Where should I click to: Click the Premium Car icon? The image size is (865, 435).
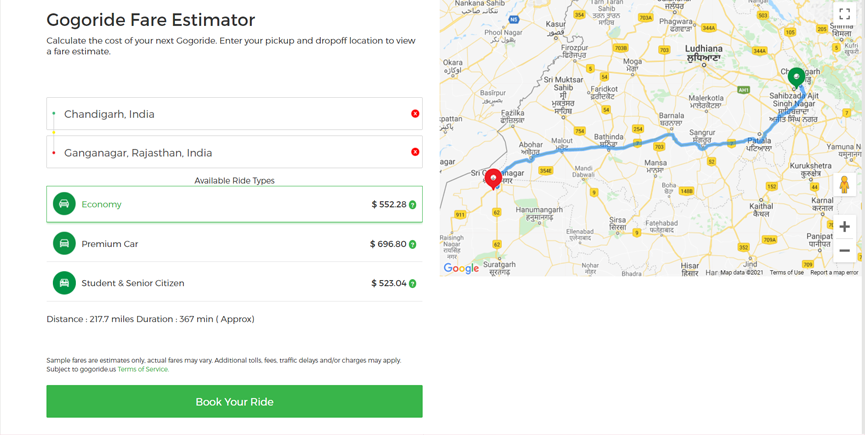(x=64, y=244)
